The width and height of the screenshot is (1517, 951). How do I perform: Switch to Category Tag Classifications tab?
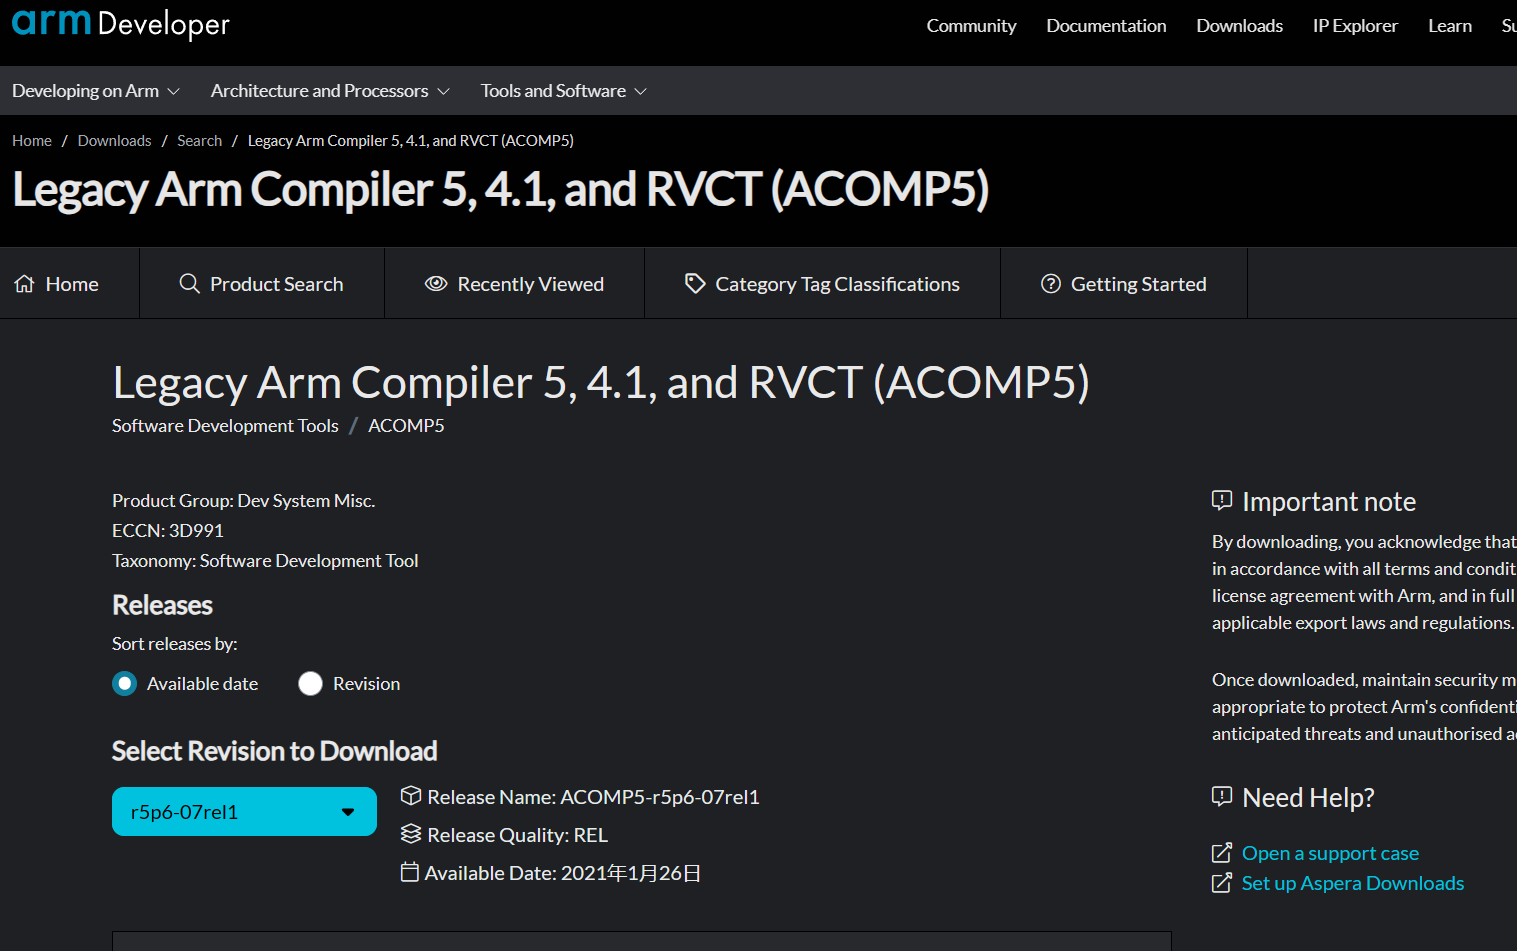[823, 284]
